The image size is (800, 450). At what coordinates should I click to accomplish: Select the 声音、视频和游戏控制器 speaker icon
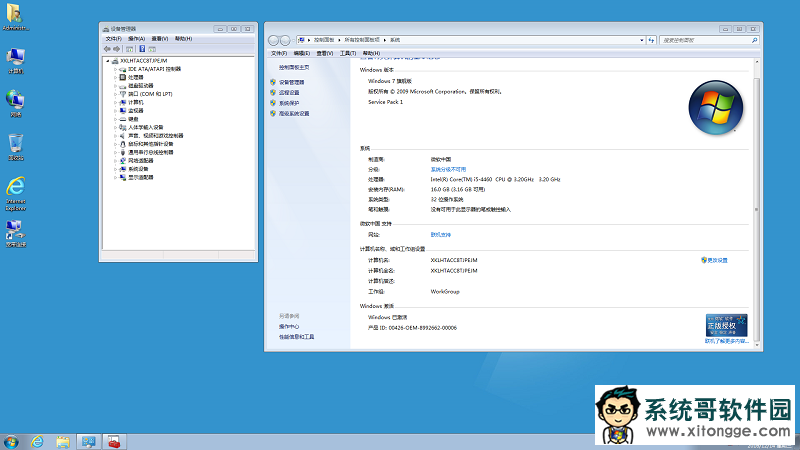click(x=122, y=136)
